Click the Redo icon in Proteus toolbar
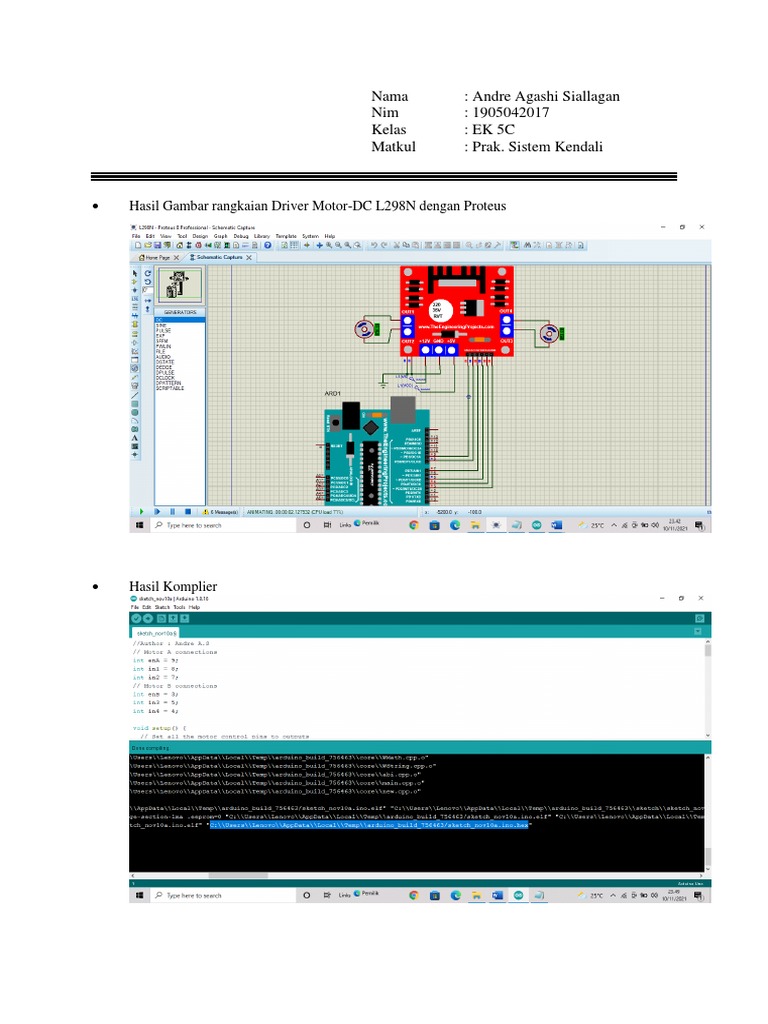The image size is (768, 1024). coord(384,246)
